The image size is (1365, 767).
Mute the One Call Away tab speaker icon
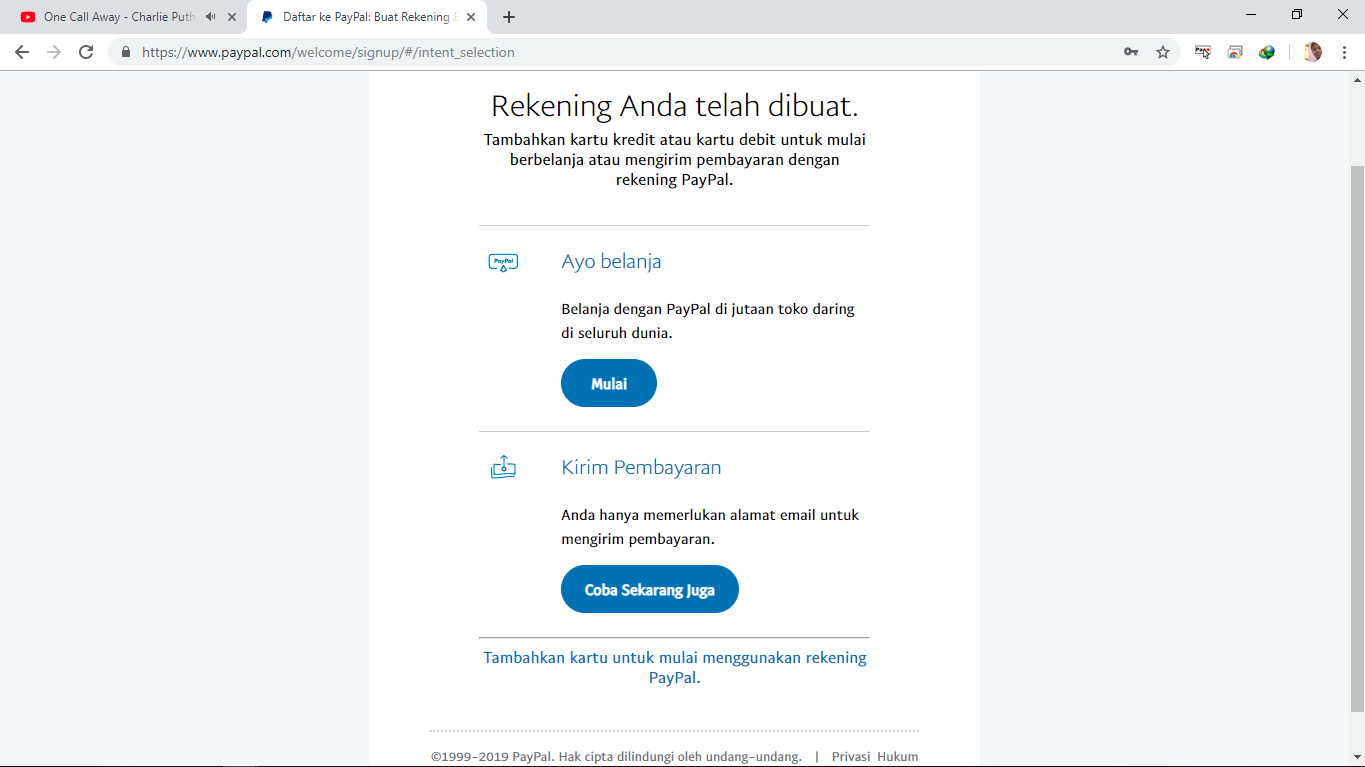click(x=211, y=17)
